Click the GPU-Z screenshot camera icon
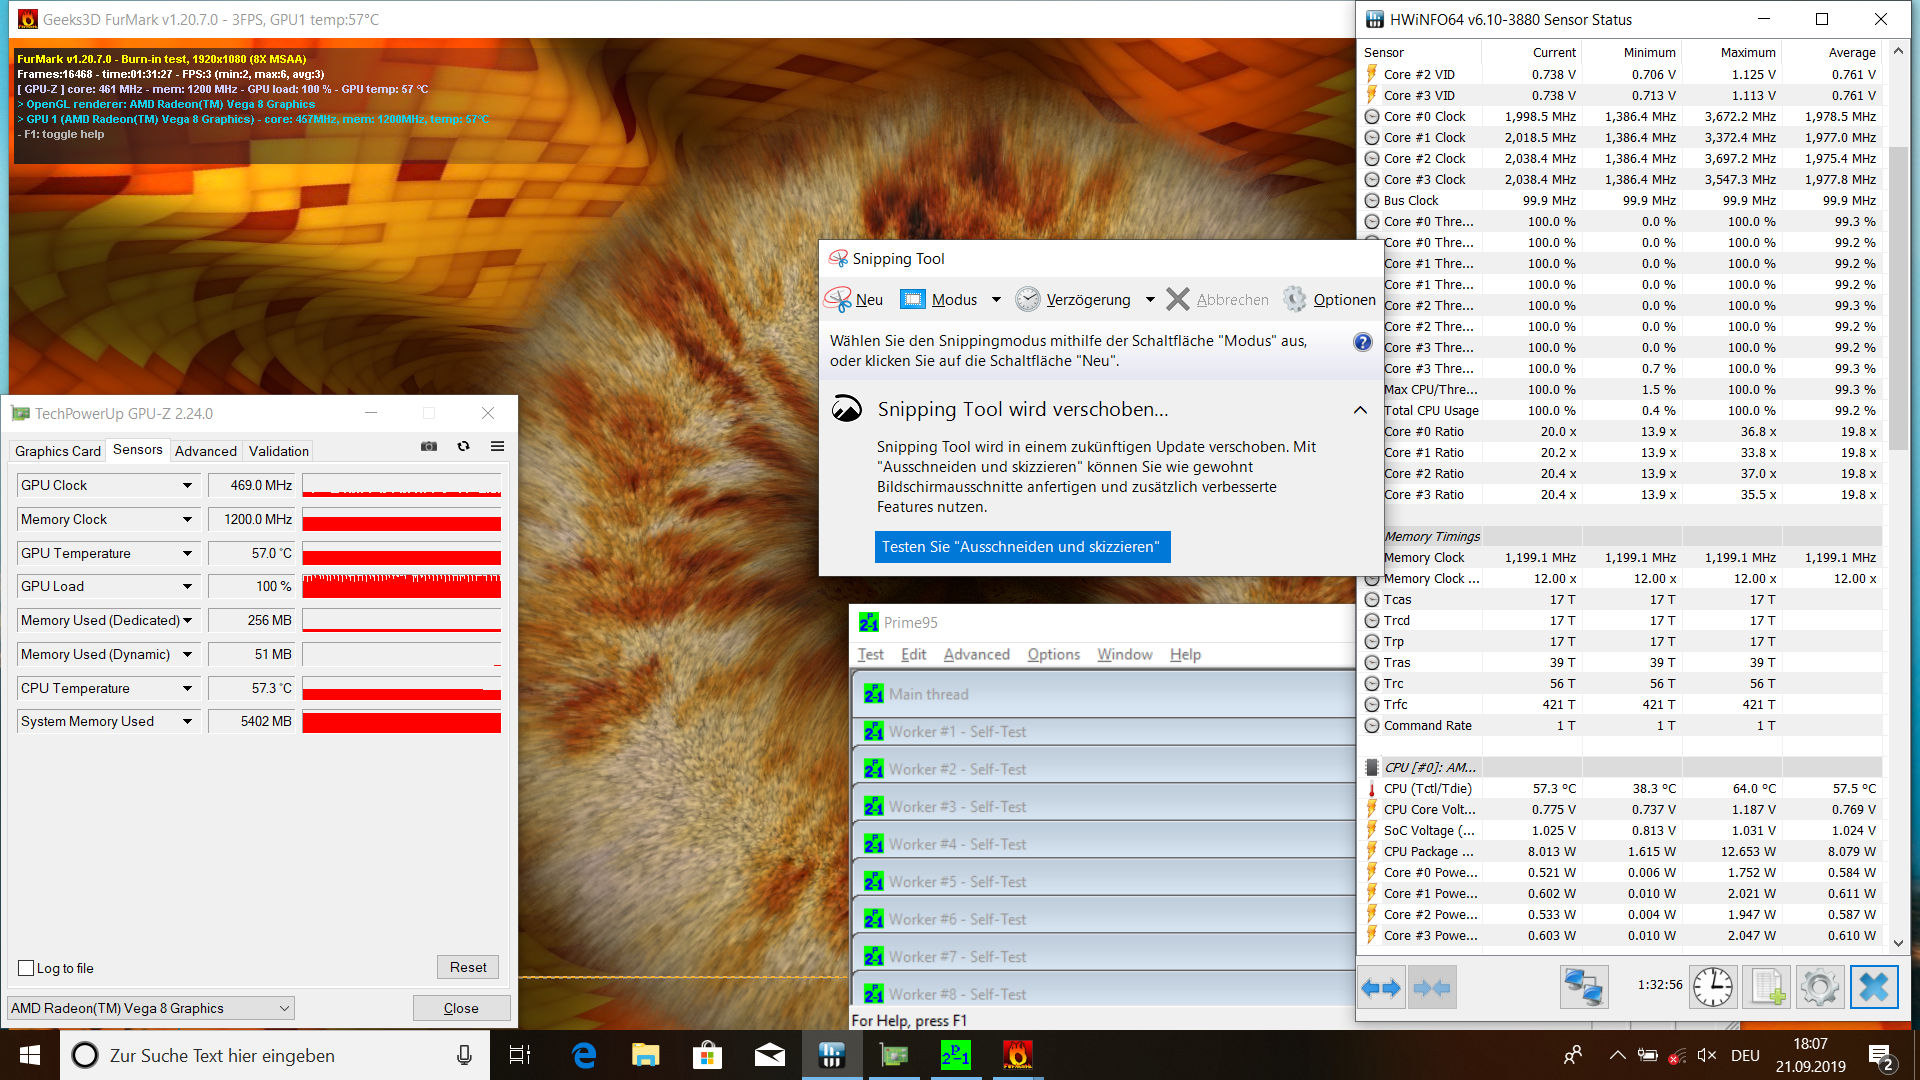1920x1080 pixels. [x=429, y=447]
